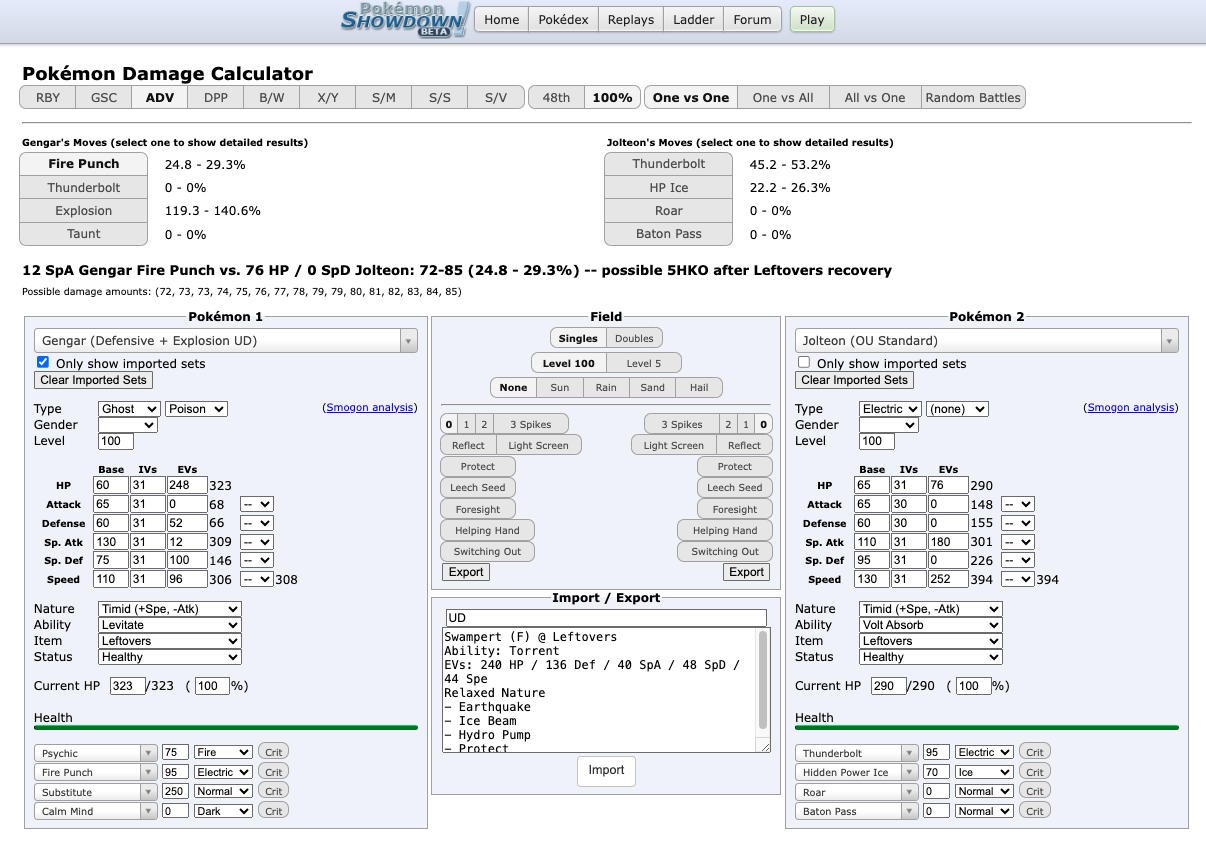Open Ladder in top navigation
The height and width of the screenshot is (847, 1206).
(x=693, y=19)
